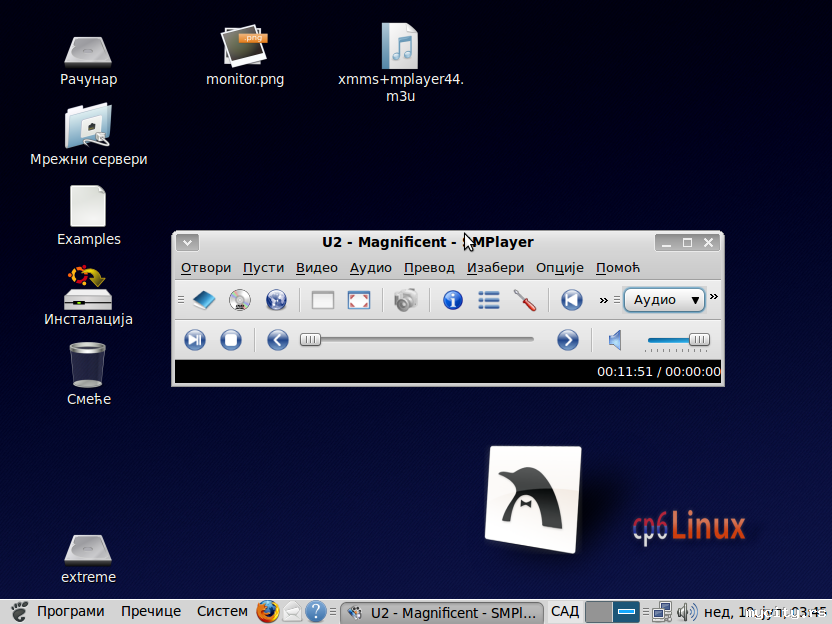Open the Видео menu
832x624 pixels.
[316, 268]
